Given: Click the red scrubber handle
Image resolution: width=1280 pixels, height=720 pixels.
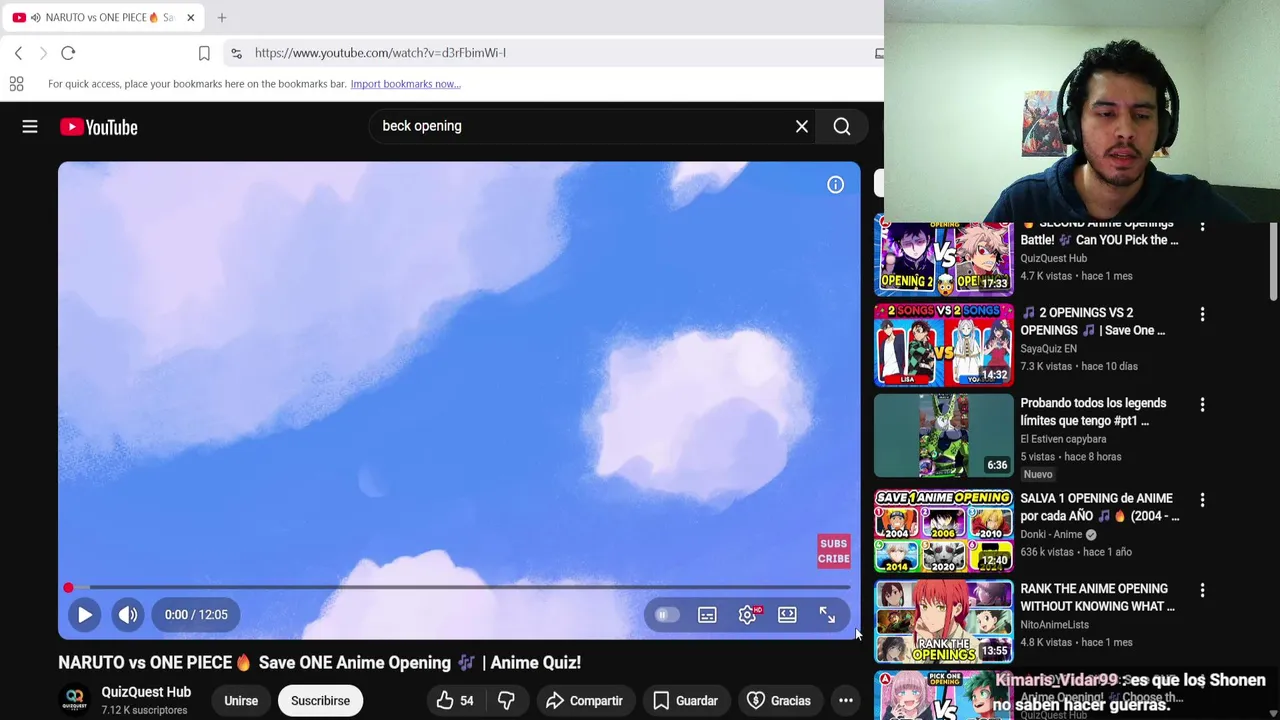Looking at the screenshot, I should (68, 587).
